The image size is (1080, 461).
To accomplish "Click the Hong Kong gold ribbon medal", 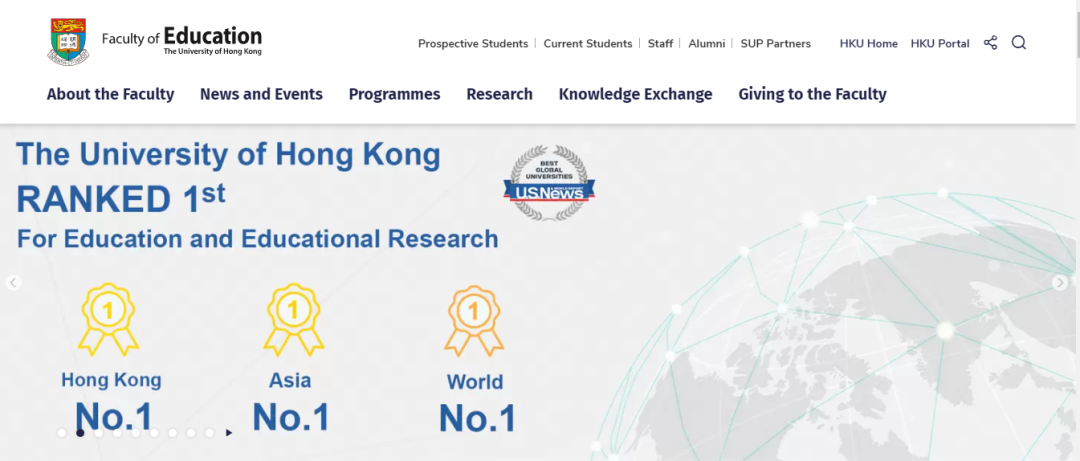I will (x=108, y=319).
